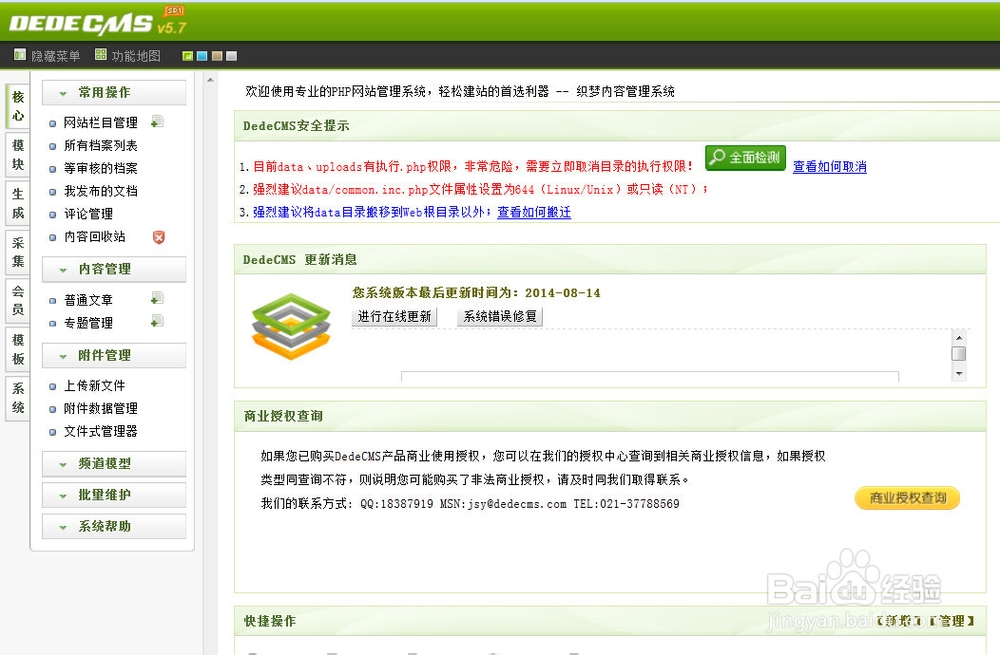Add new item beside 网站栏目管理

157,121
